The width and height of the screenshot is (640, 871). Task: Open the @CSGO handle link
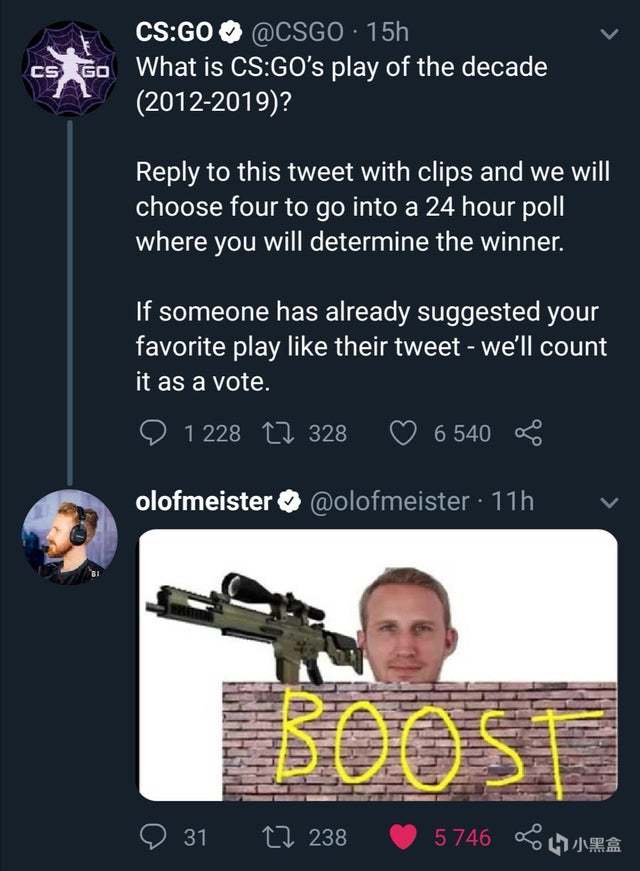point(301,32)
